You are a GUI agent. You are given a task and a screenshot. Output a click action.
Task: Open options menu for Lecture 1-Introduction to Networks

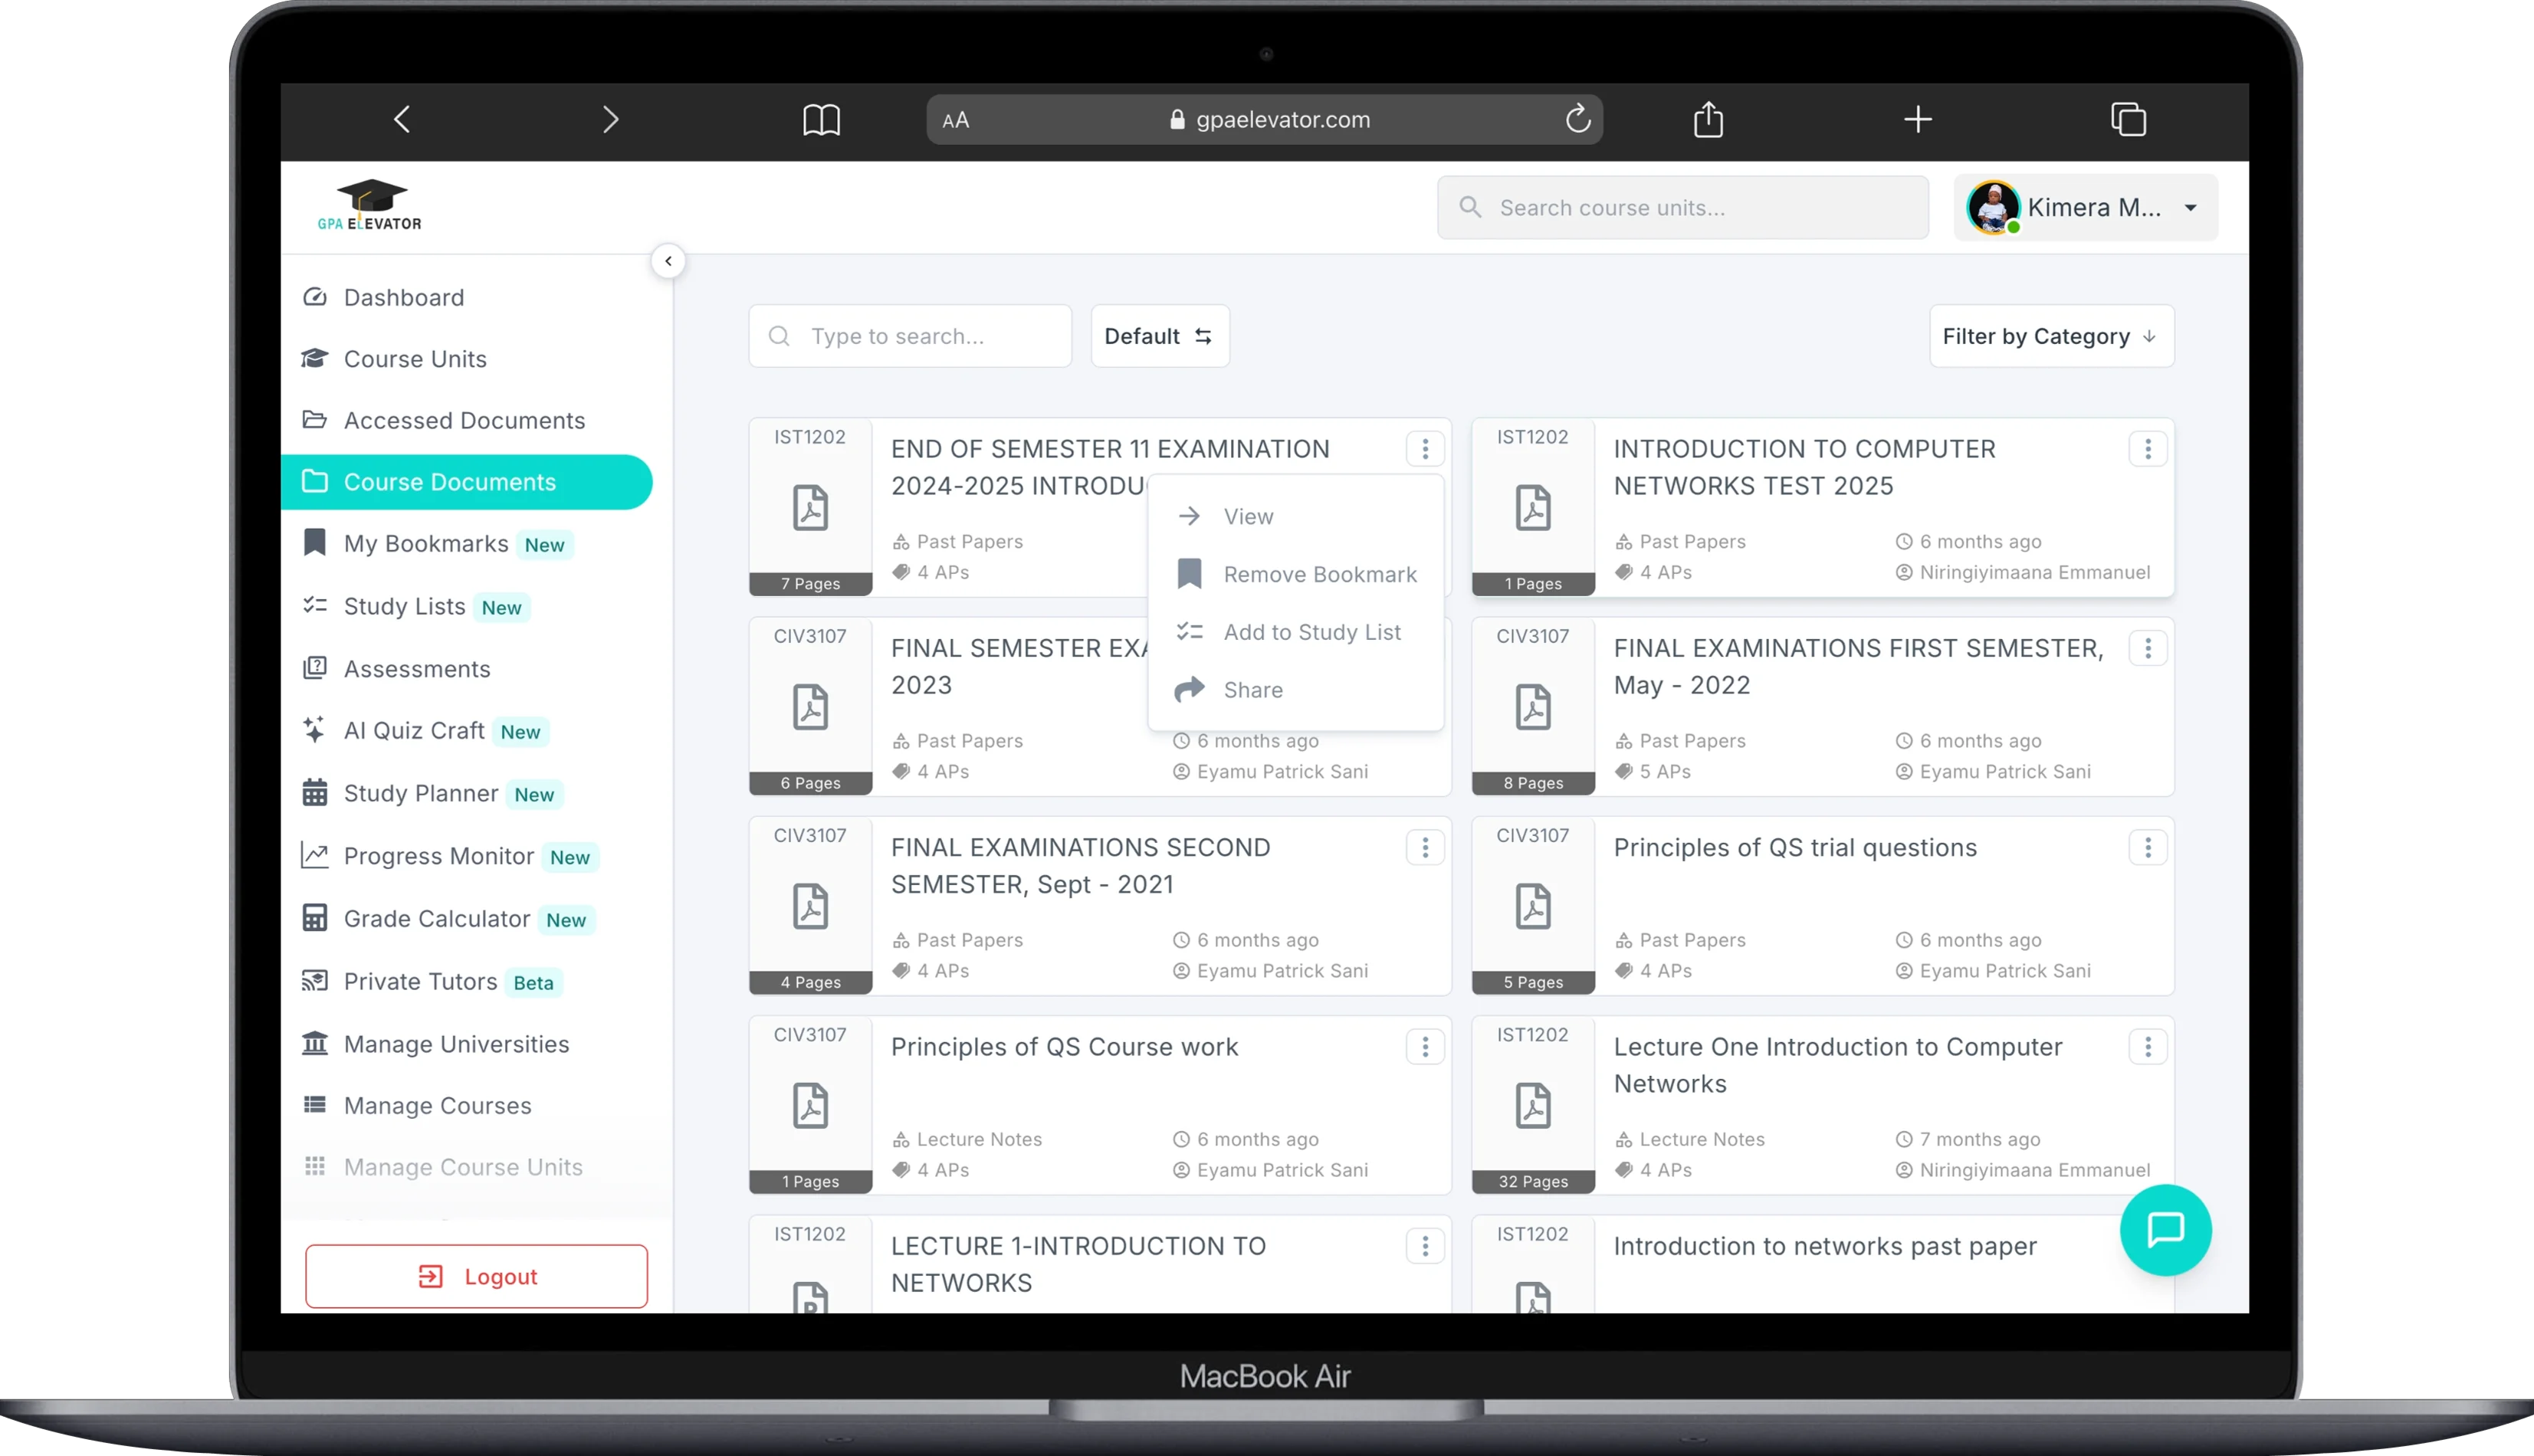[1425, 1246]
